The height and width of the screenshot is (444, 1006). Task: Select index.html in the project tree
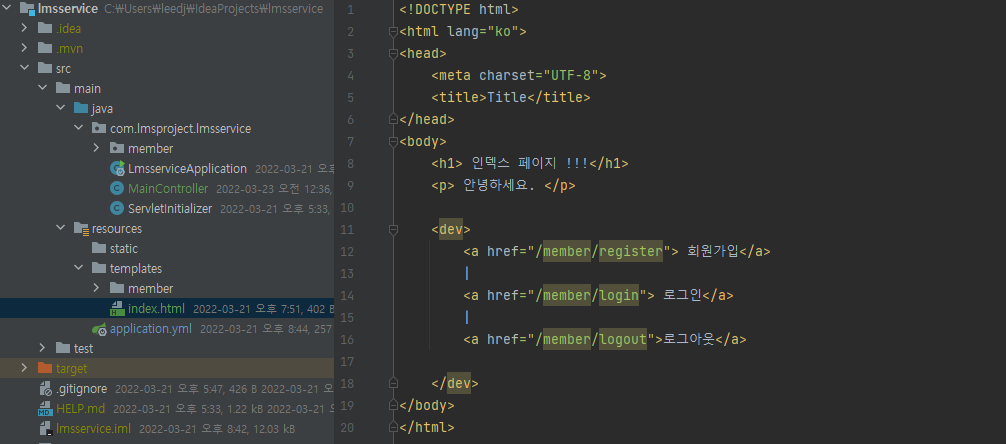click(x=157, y=309)
